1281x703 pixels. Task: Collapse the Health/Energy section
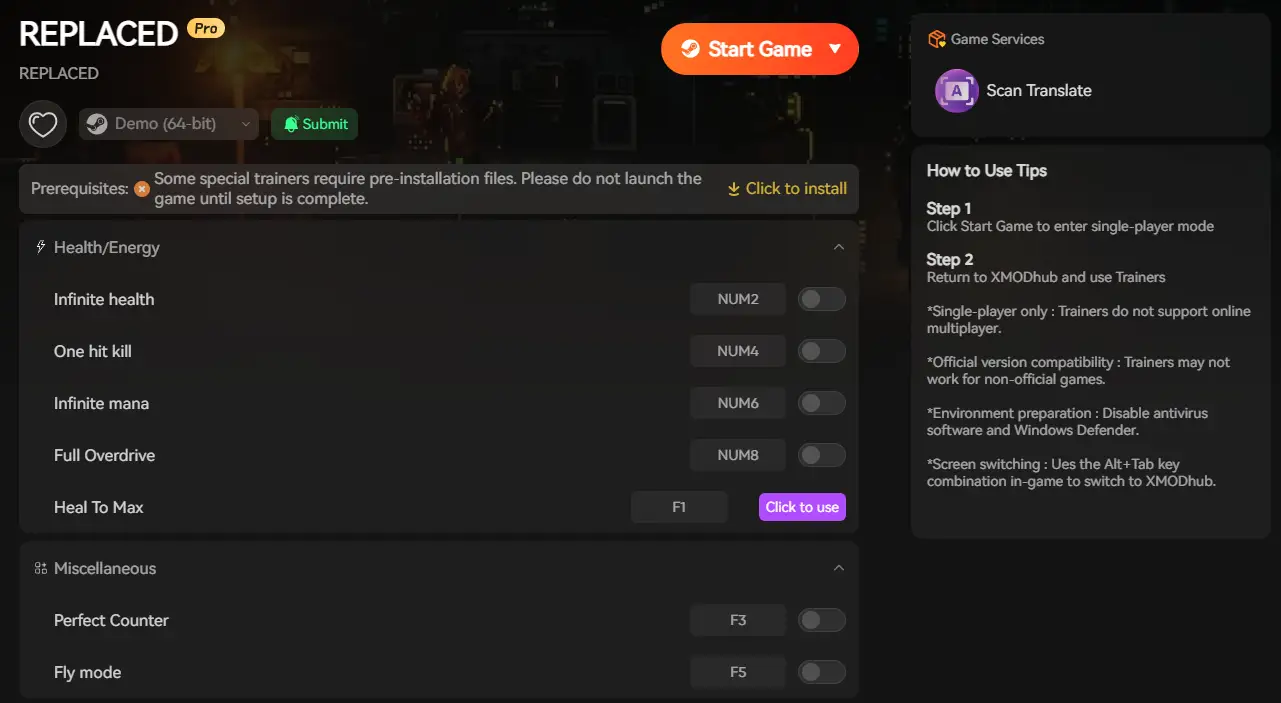click(839, 247)
